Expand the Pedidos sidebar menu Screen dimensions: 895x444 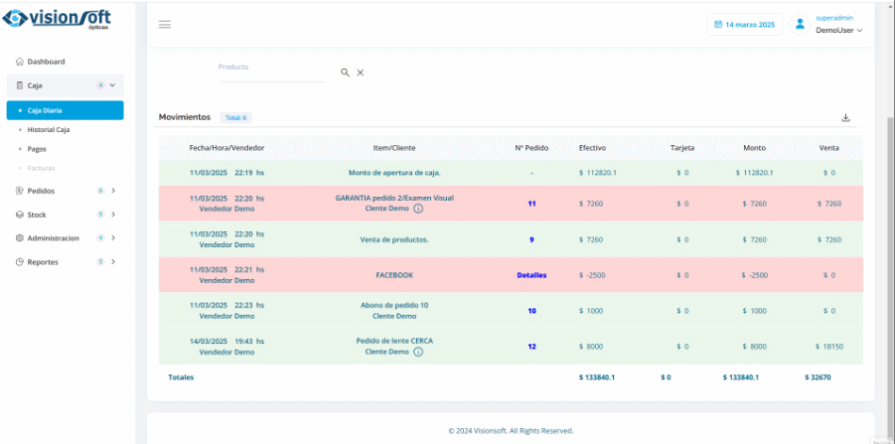(x=66, y=190)
